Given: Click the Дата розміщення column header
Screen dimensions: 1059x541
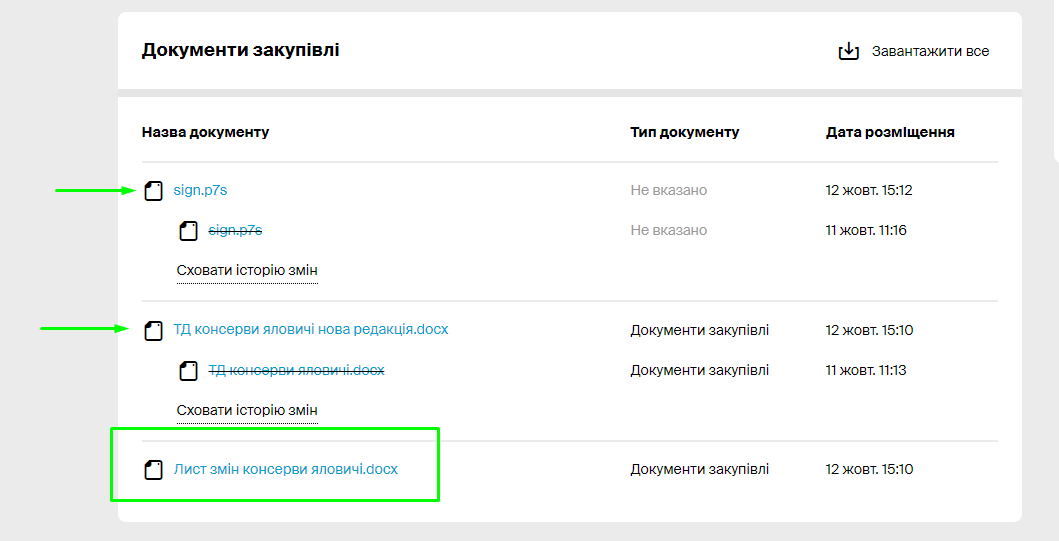Looking at the screenshot, I should point(890,132).
